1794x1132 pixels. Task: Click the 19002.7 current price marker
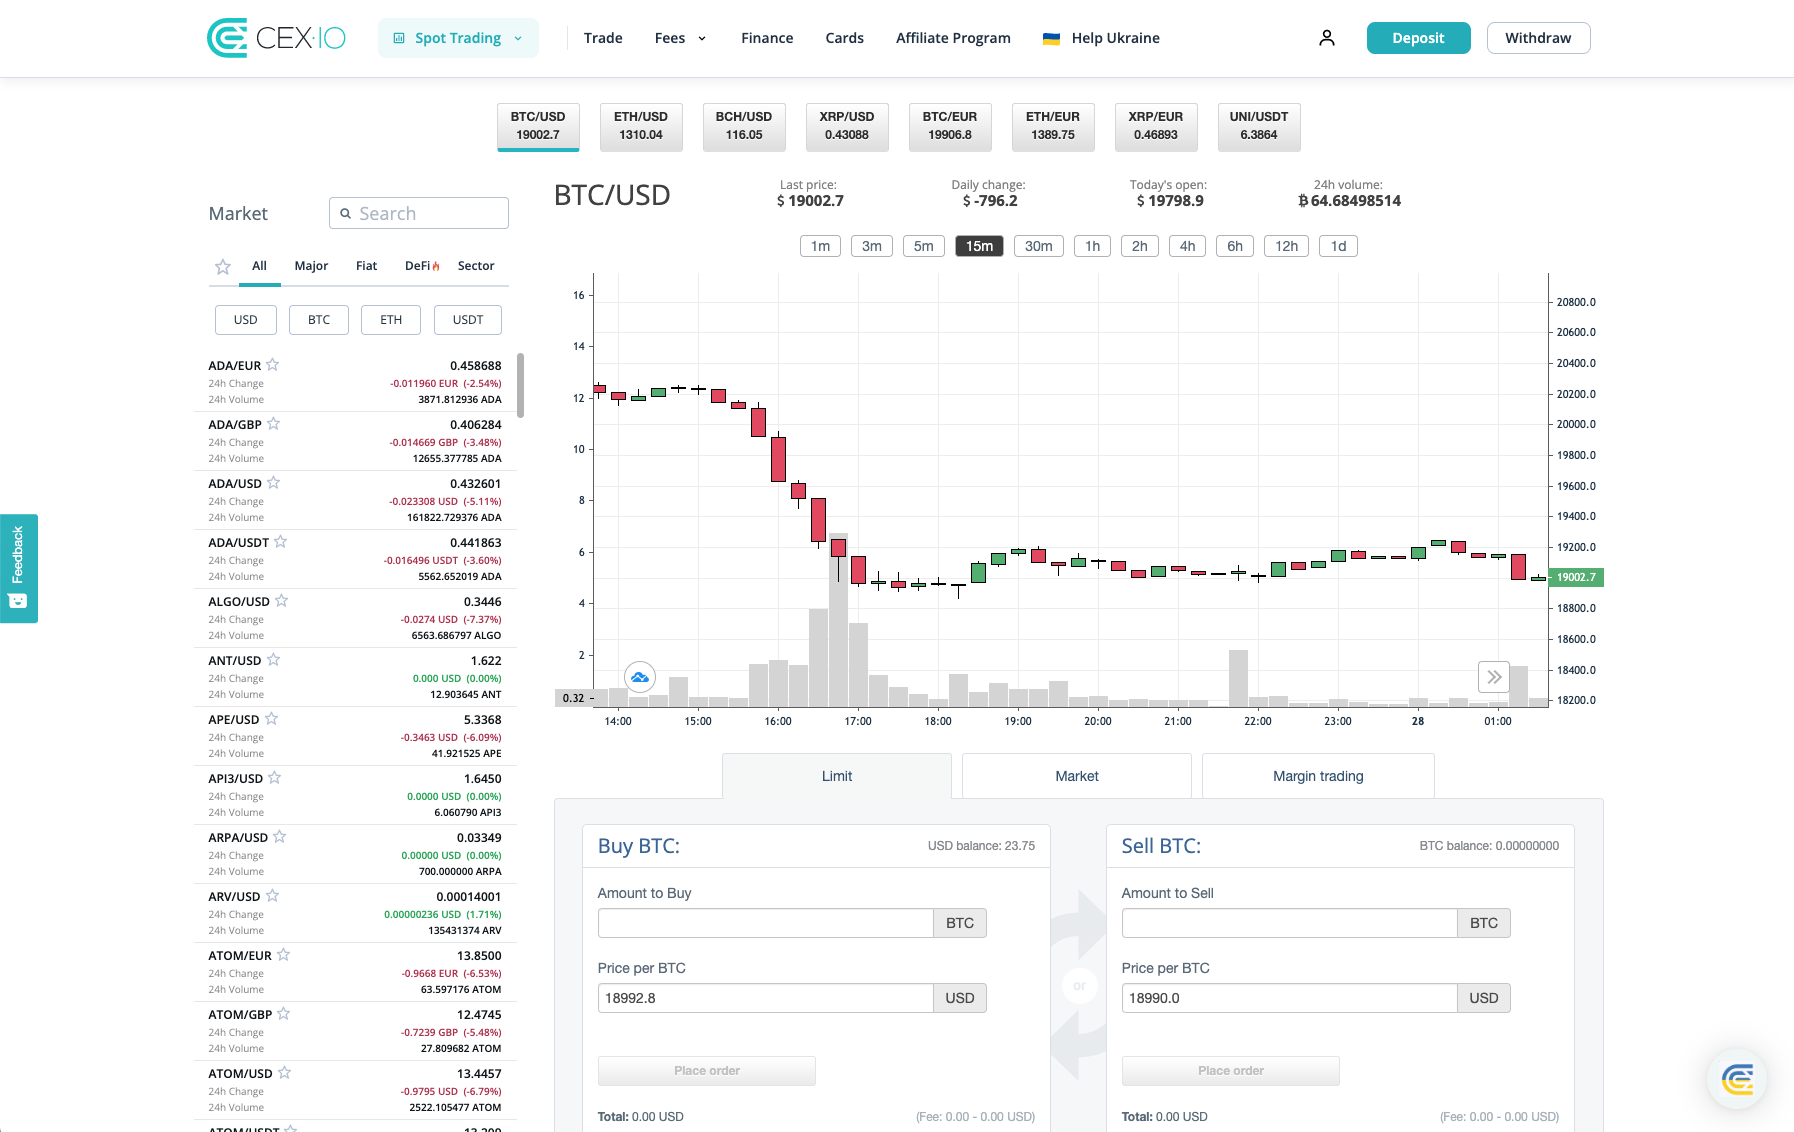1576,577
